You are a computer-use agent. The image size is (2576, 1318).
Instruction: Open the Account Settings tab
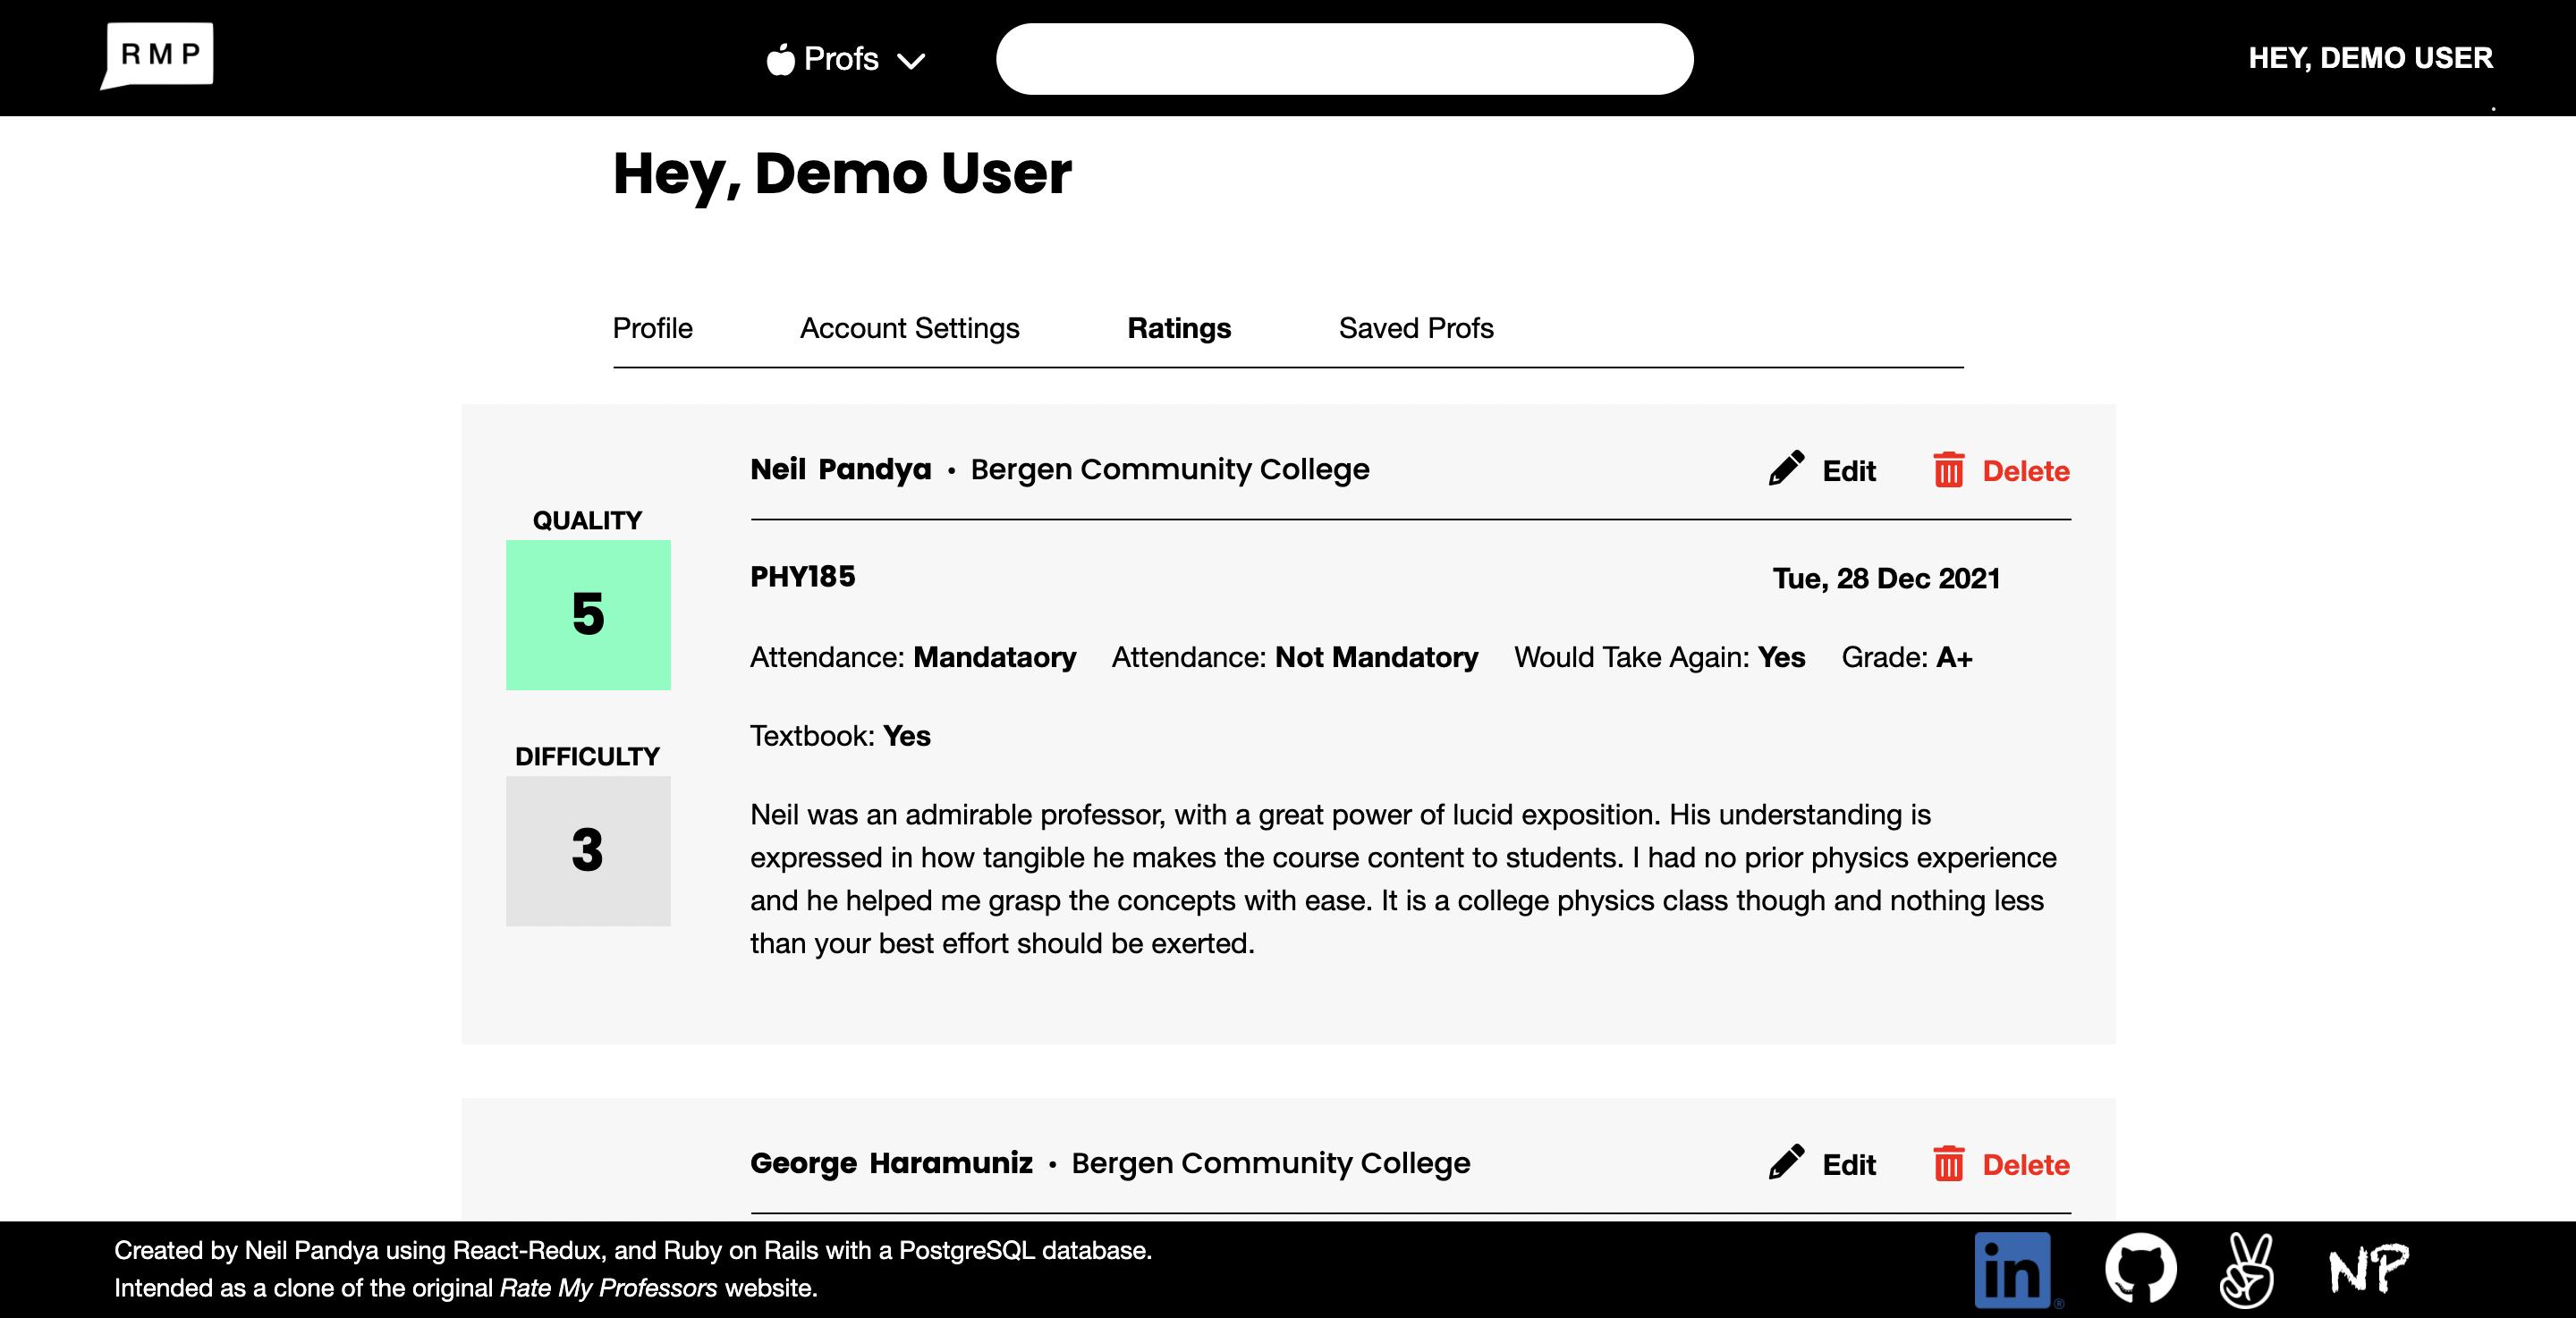(909, 328)
